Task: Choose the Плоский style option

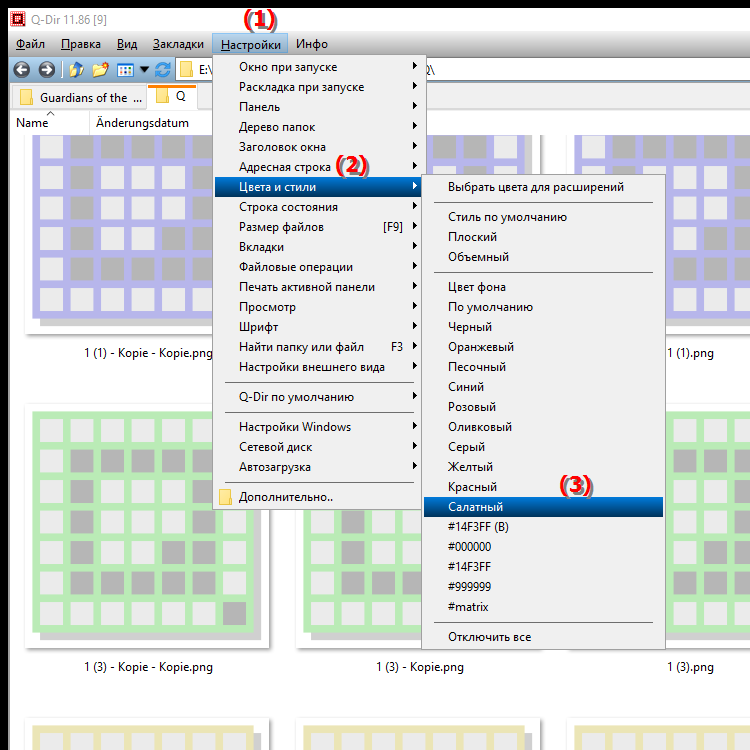Action: click(472, 237)
